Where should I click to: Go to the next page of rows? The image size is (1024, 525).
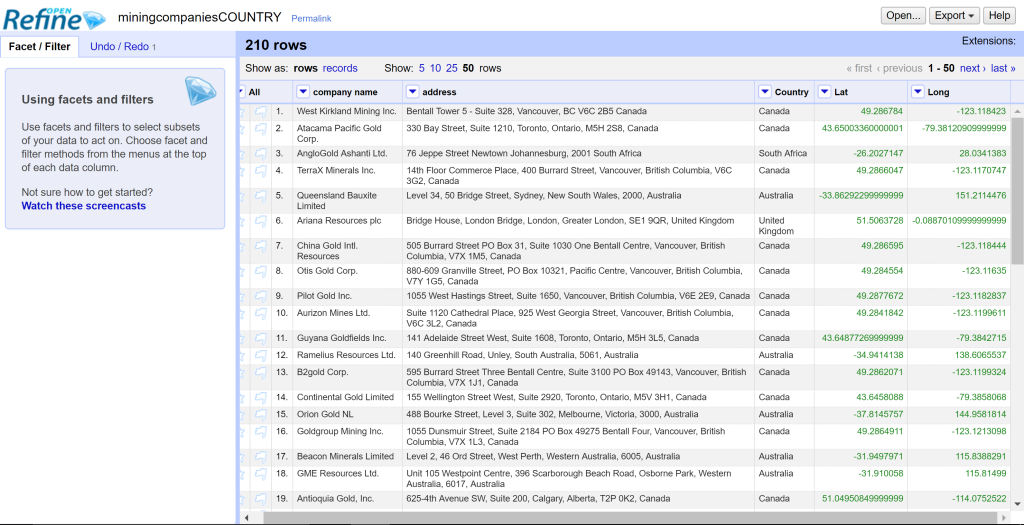tap(972, 68)
